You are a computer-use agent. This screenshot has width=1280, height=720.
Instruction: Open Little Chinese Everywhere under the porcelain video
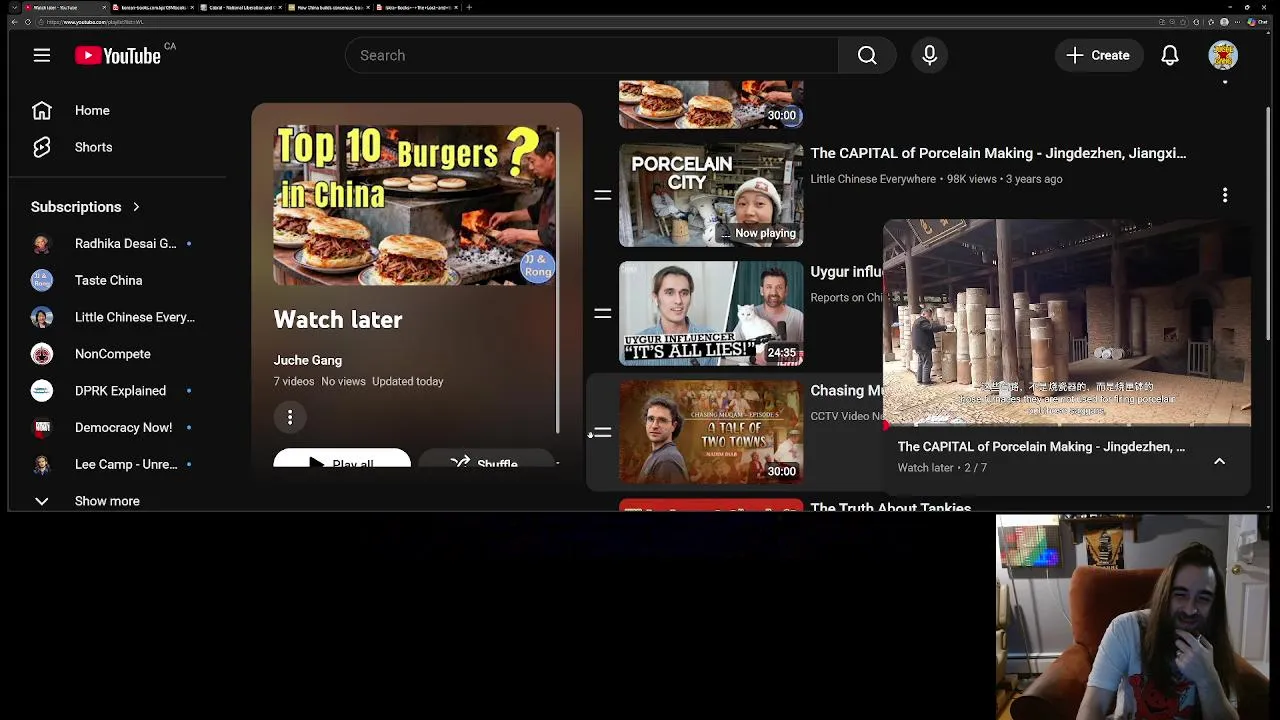(873, 179)
